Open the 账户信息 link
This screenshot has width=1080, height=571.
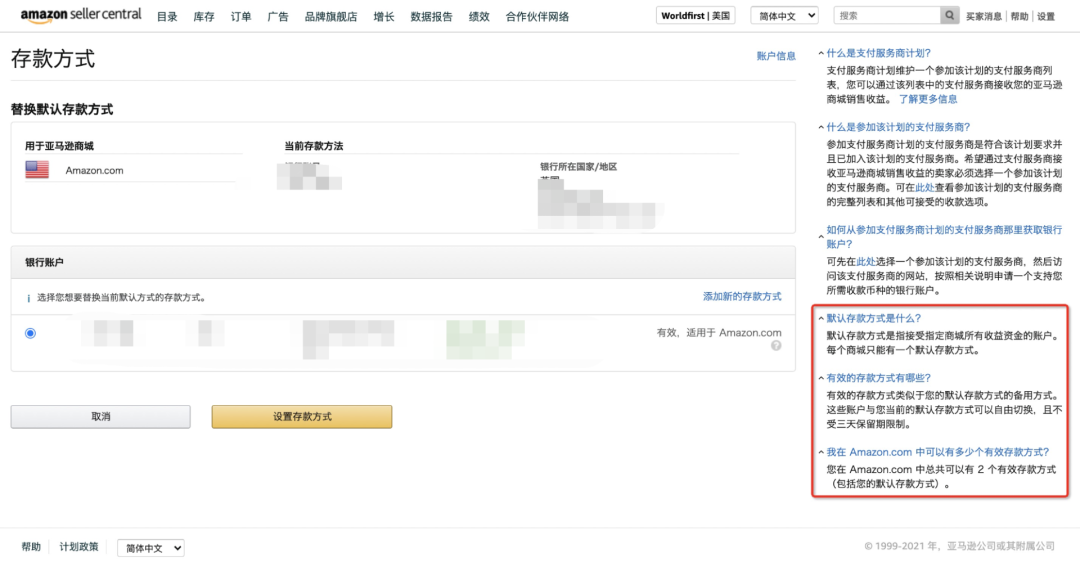tap(776, 56)
